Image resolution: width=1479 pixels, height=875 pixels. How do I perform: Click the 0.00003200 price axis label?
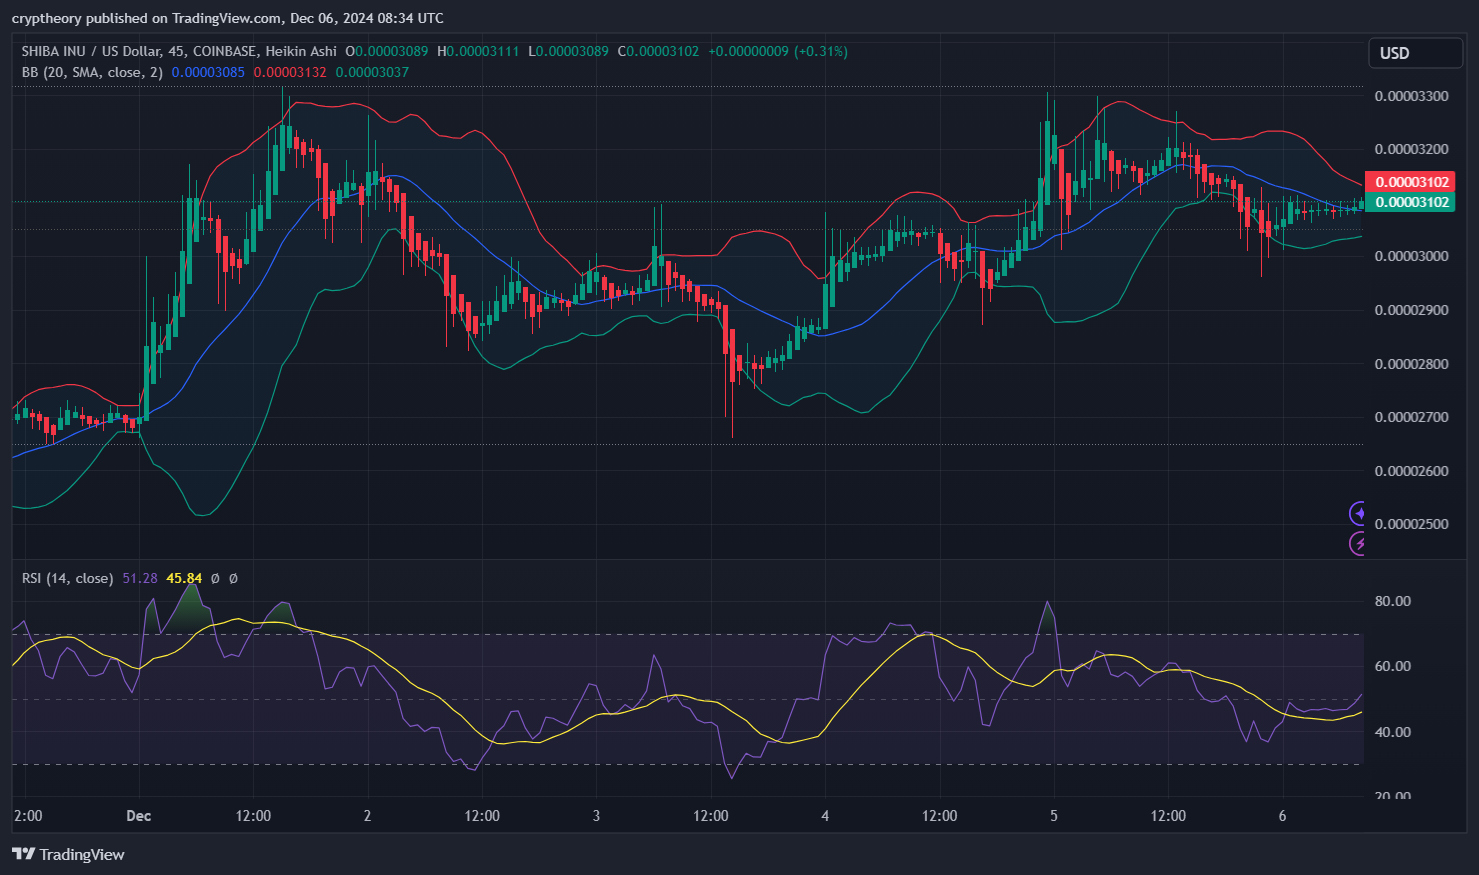click(1411, 149)
